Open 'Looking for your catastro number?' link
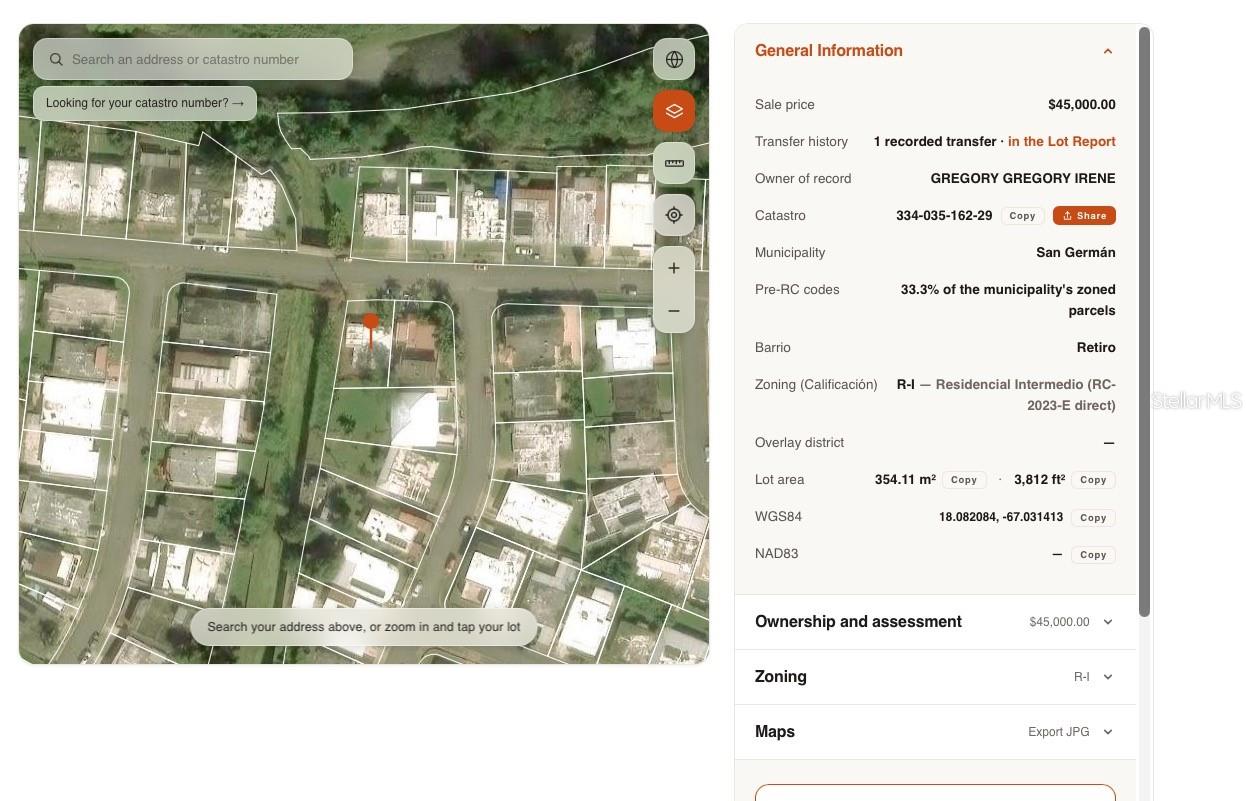The height and width of the screenshot is (801, 1246). [x=145, y=103]
